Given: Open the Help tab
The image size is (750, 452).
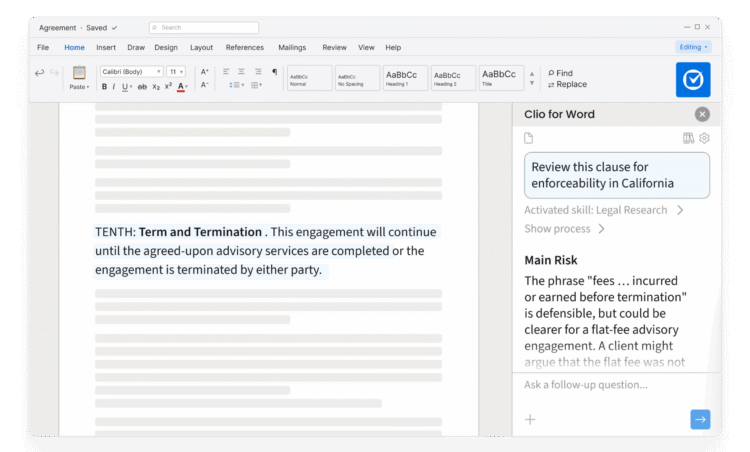Looking at the screenshot, I should tap(393, 47).
